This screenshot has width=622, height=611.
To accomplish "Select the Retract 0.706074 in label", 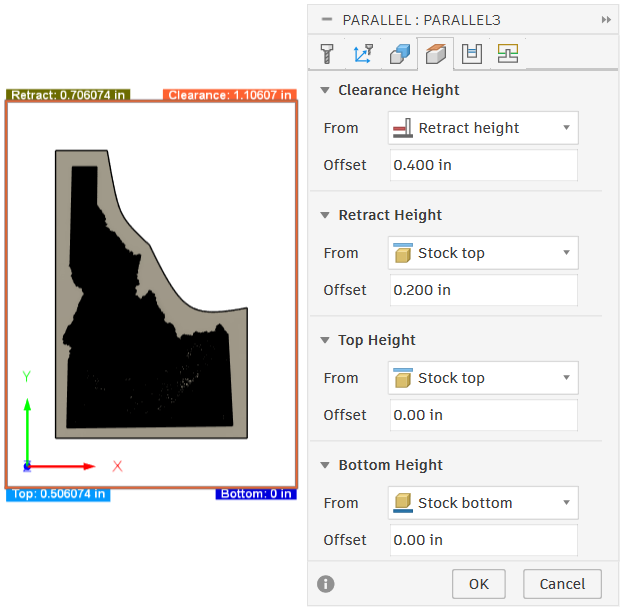I will pyautogui.click(x=68, y=95).
